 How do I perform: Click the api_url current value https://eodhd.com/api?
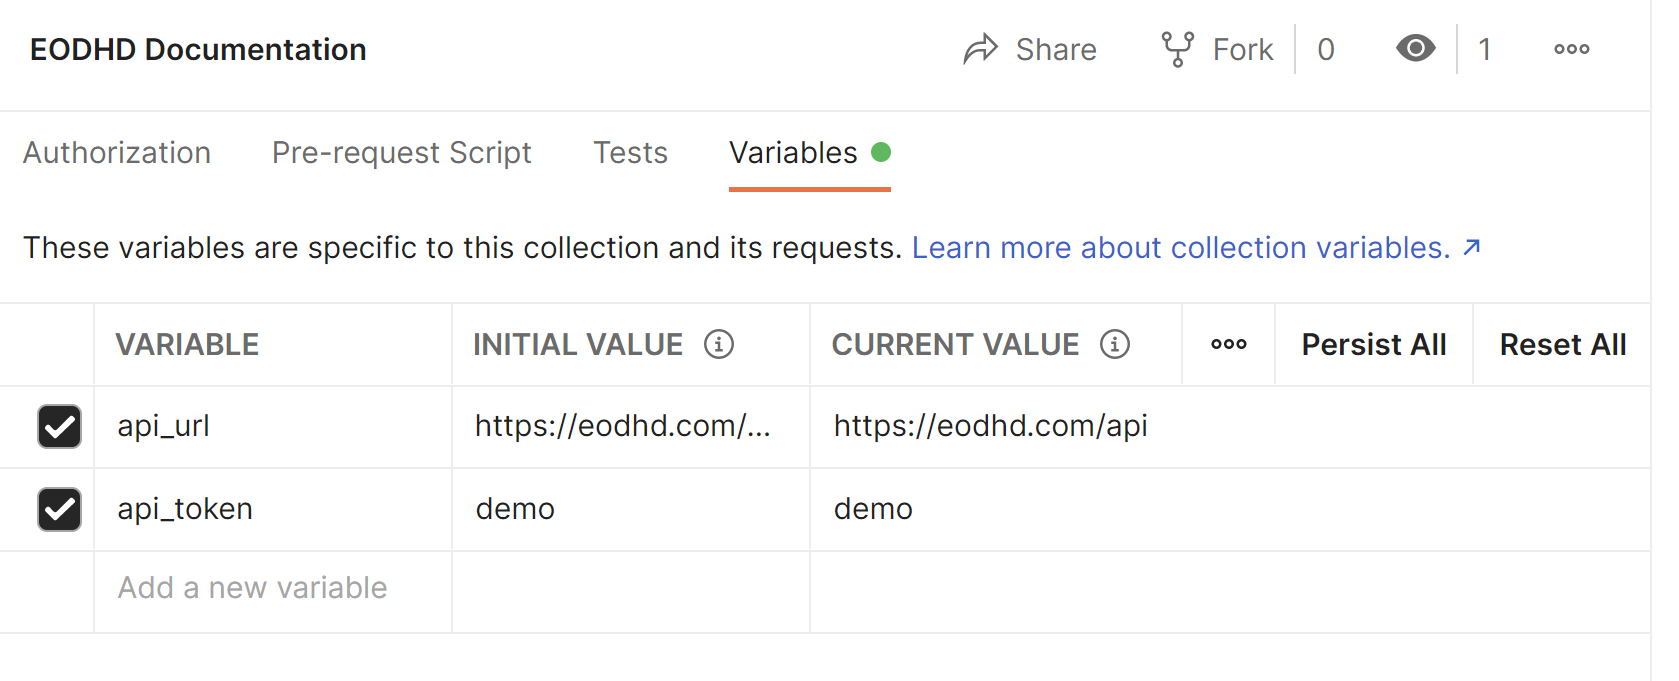(991, 426)
